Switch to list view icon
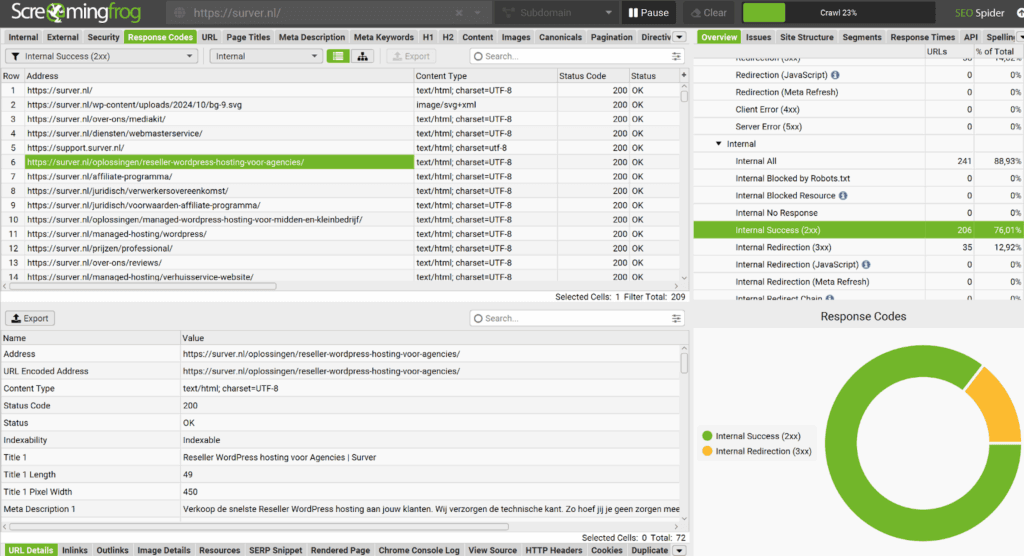Screen dimensions: 1024x556 click(338, 56)
